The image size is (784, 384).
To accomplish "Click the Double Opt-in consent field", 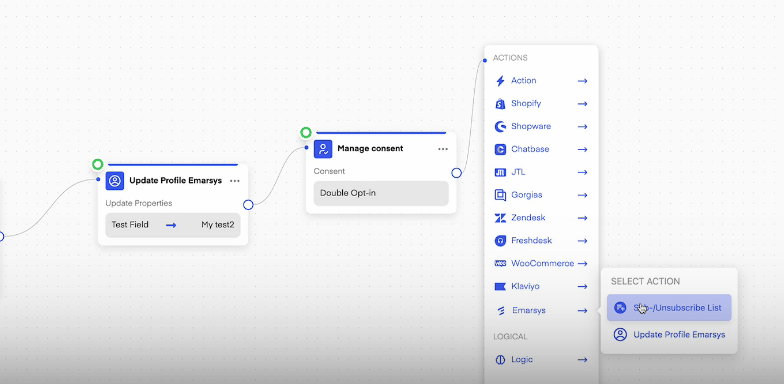I will click(381, 194).
